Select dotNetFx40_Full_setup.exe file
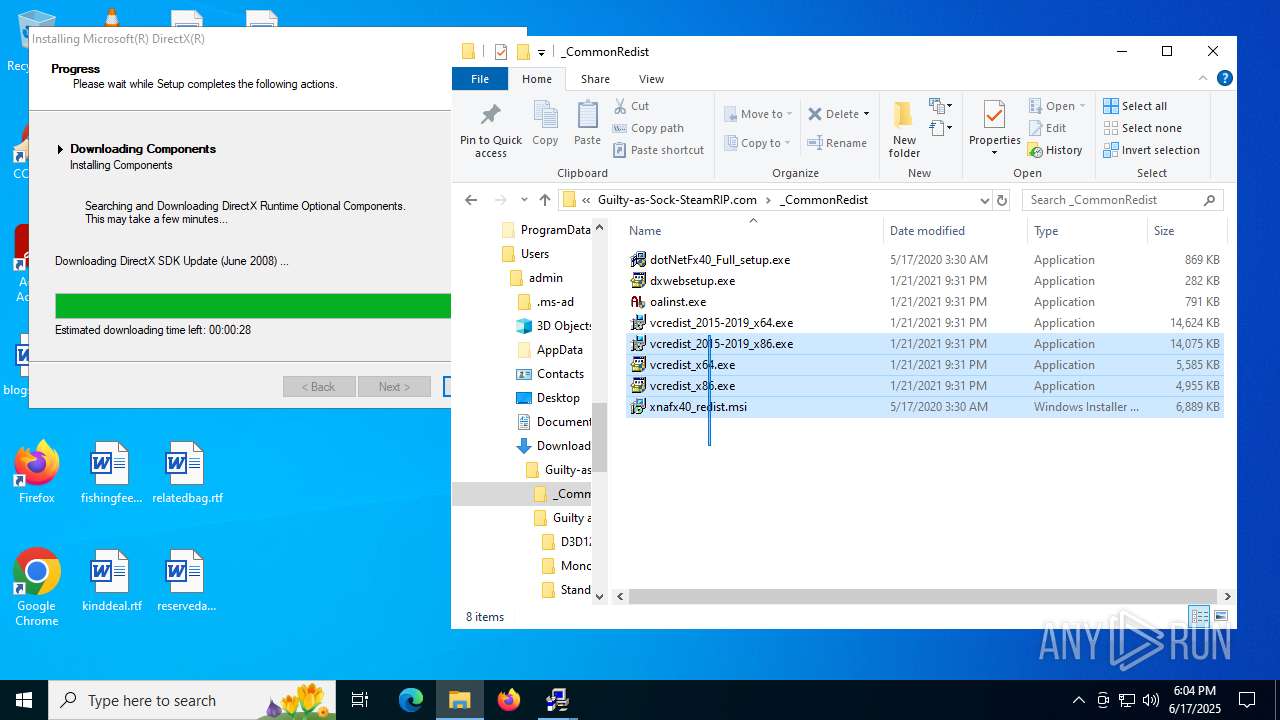Viewport: 1280px width, 720px height. (719, 259)
